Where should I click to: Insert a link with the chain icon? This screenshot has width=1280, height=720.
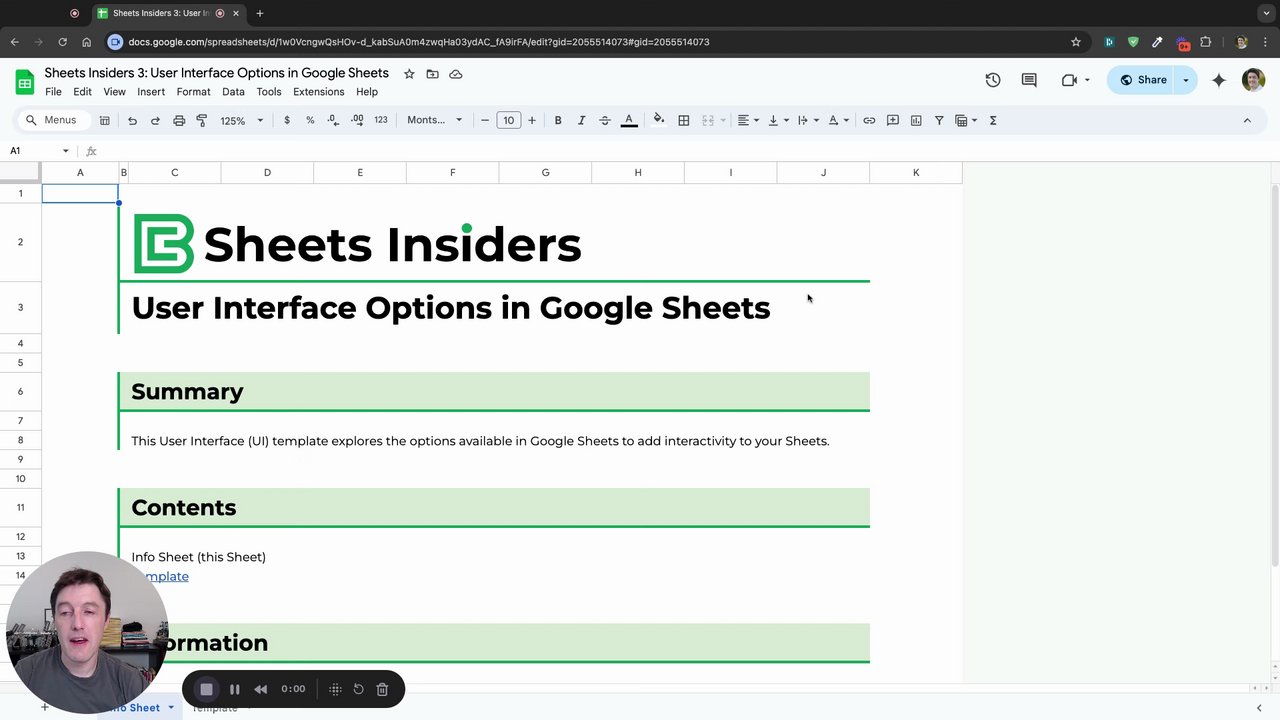[x=869, y=120]
